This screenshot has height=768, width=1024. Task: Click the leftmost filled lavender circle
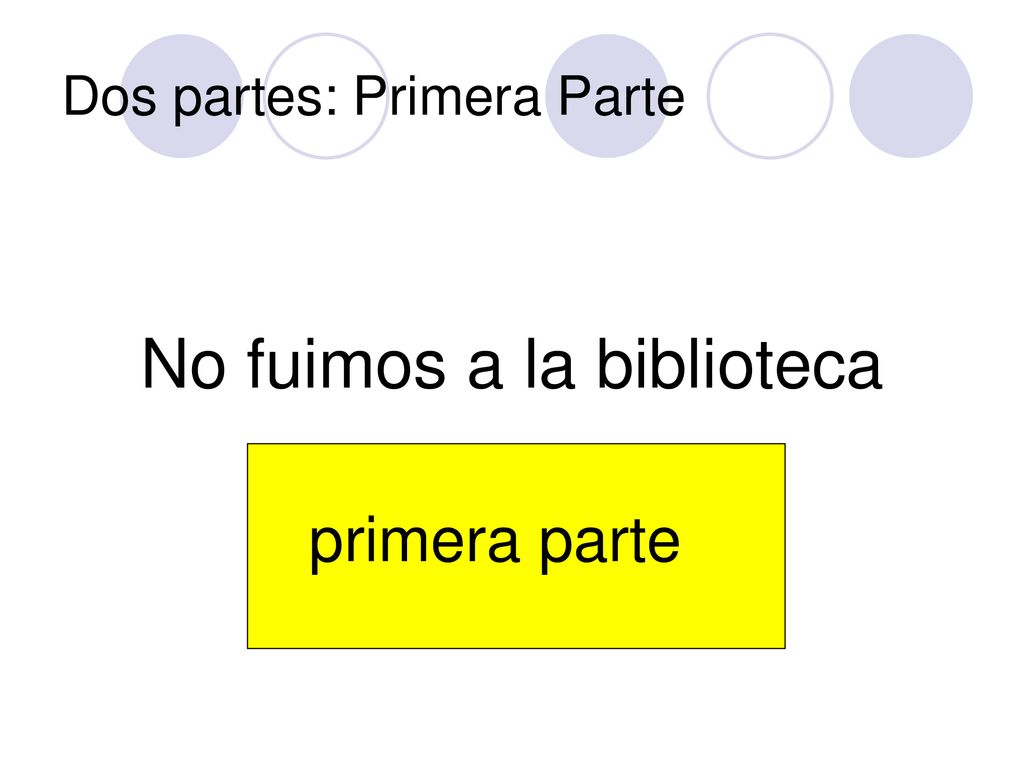point(182,96)
